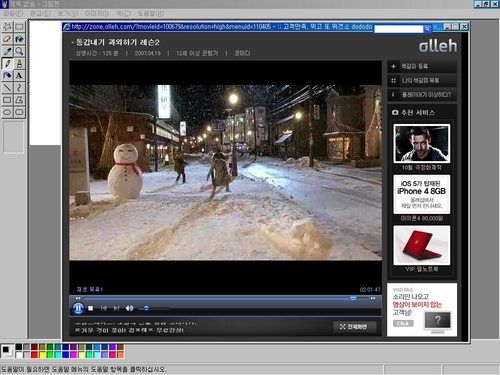Choose the Ellipse tool
Screen dimensions: 500x375
pos(7,112)
